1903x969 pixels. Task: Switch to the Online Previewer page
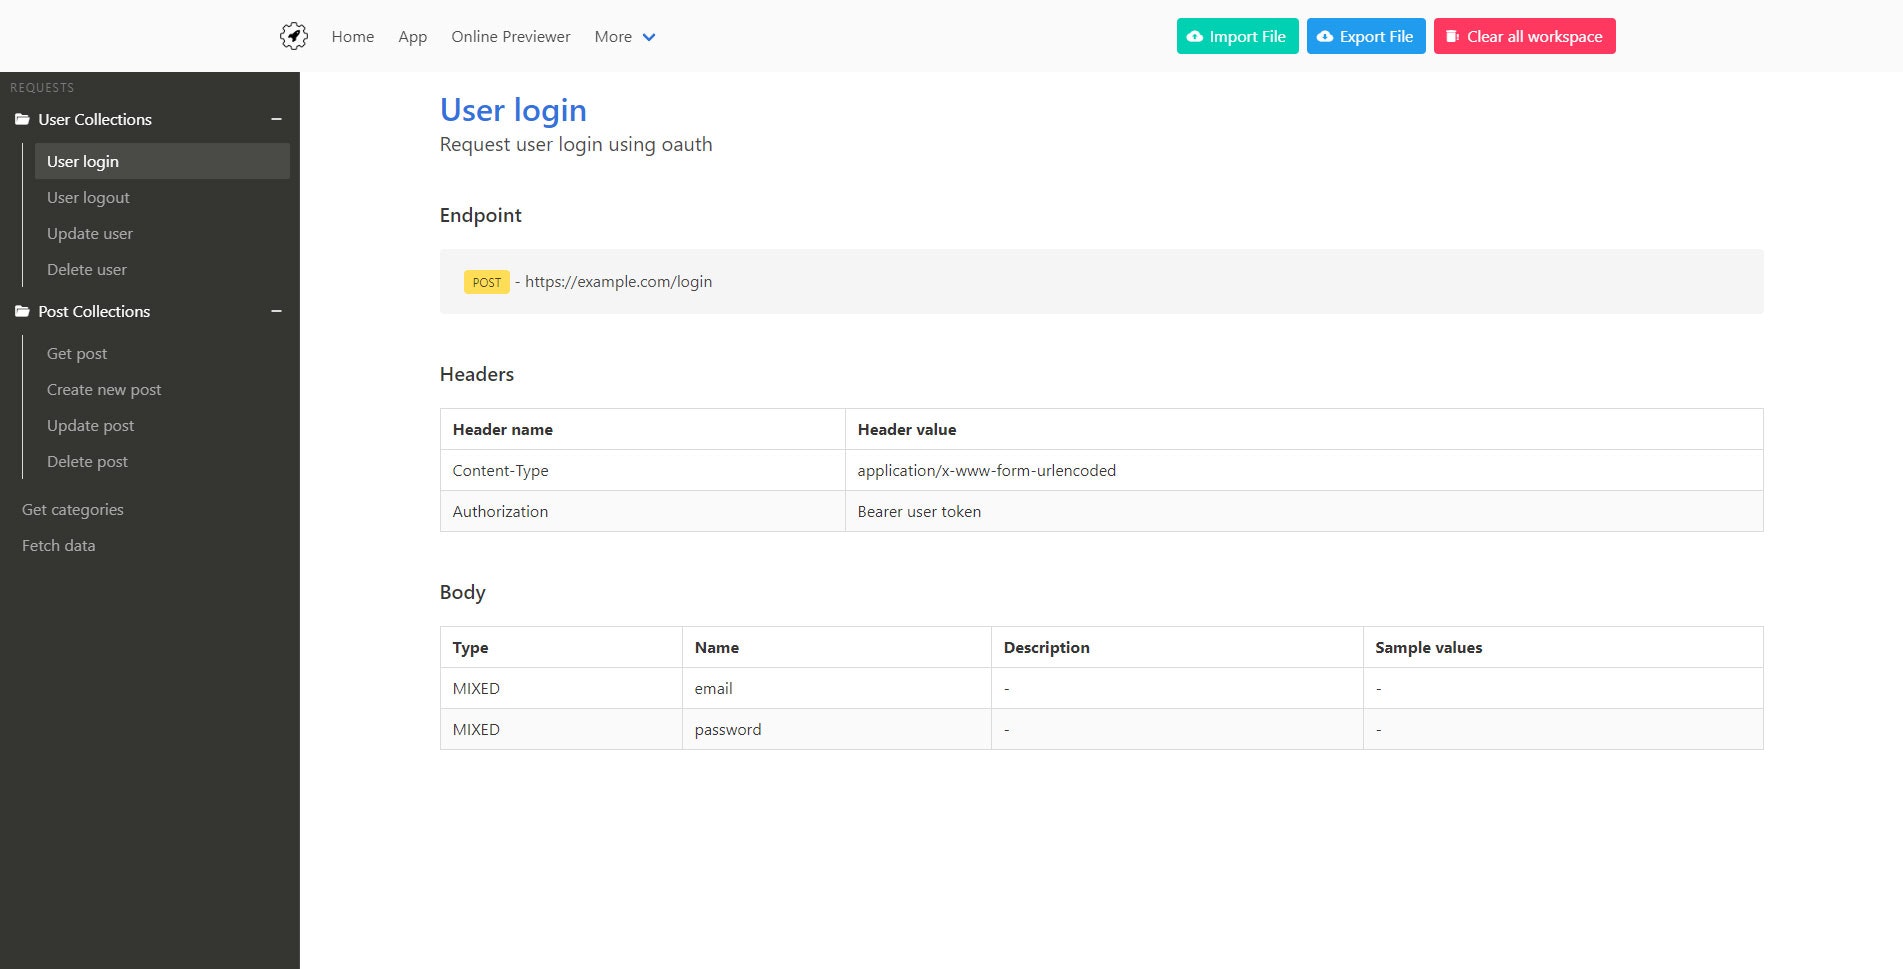[511, 36]
